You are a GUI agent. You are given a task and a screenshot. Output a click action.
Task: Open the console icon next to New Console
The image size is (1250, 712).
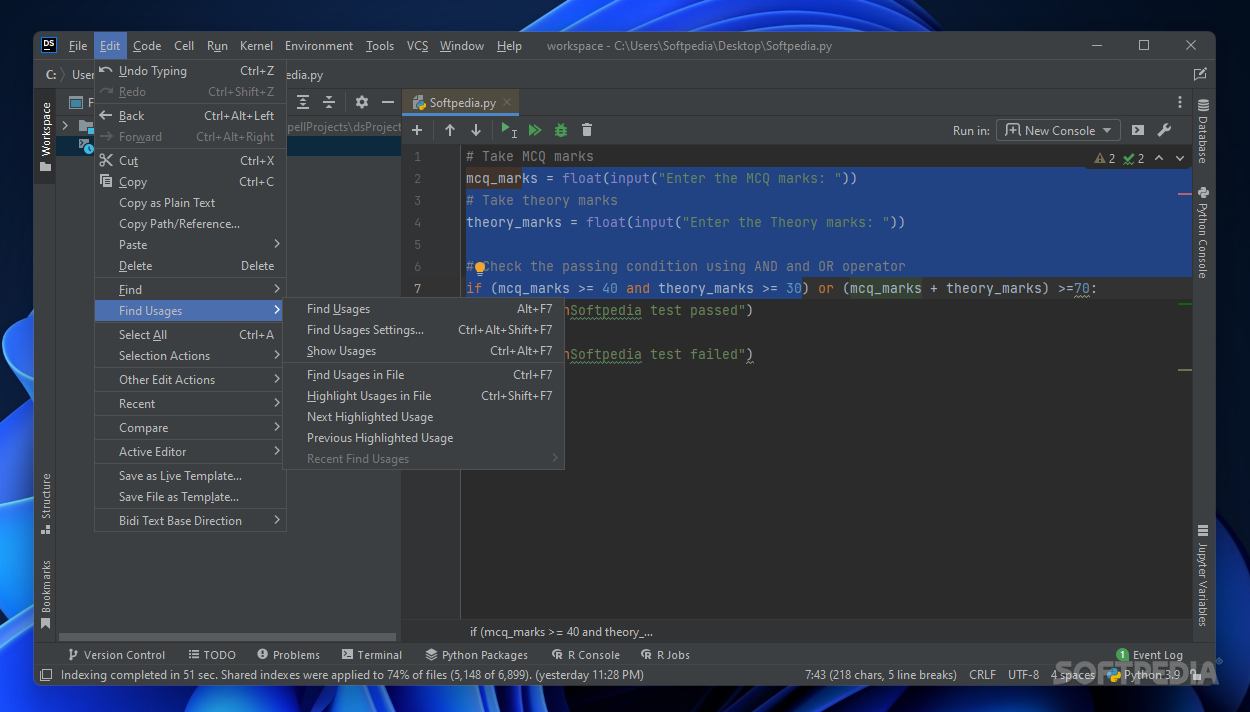point(1138,131)
